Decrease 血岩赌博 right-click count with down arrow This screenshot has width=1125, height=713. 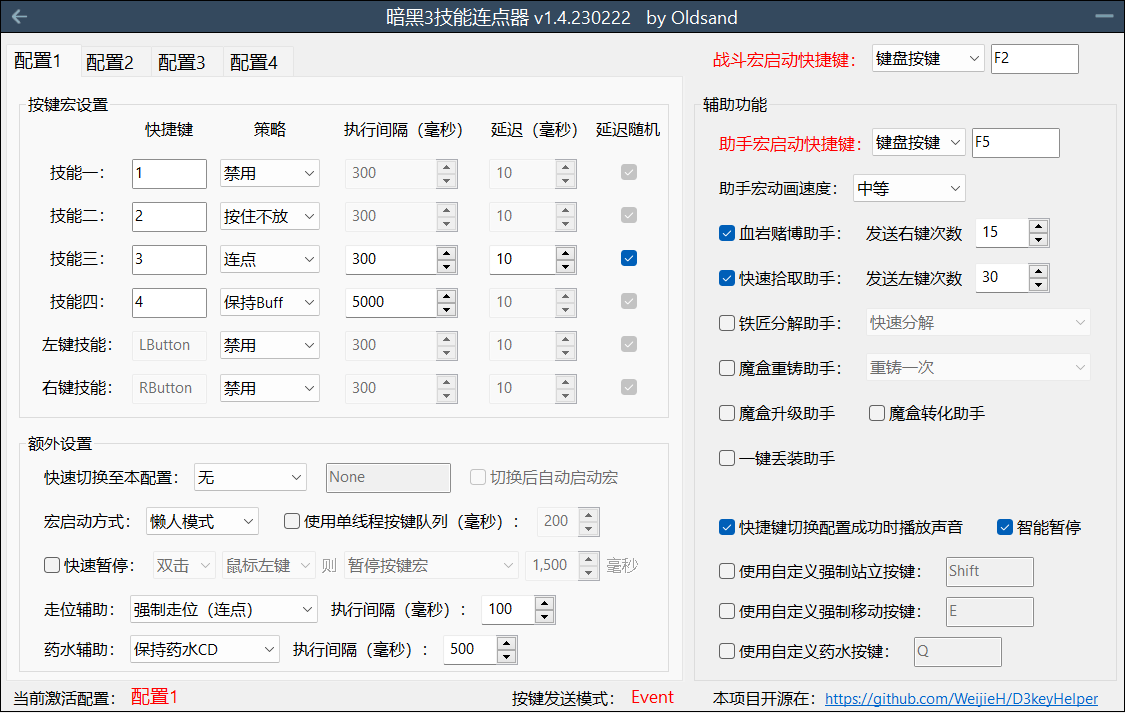tap(1038, 240)
